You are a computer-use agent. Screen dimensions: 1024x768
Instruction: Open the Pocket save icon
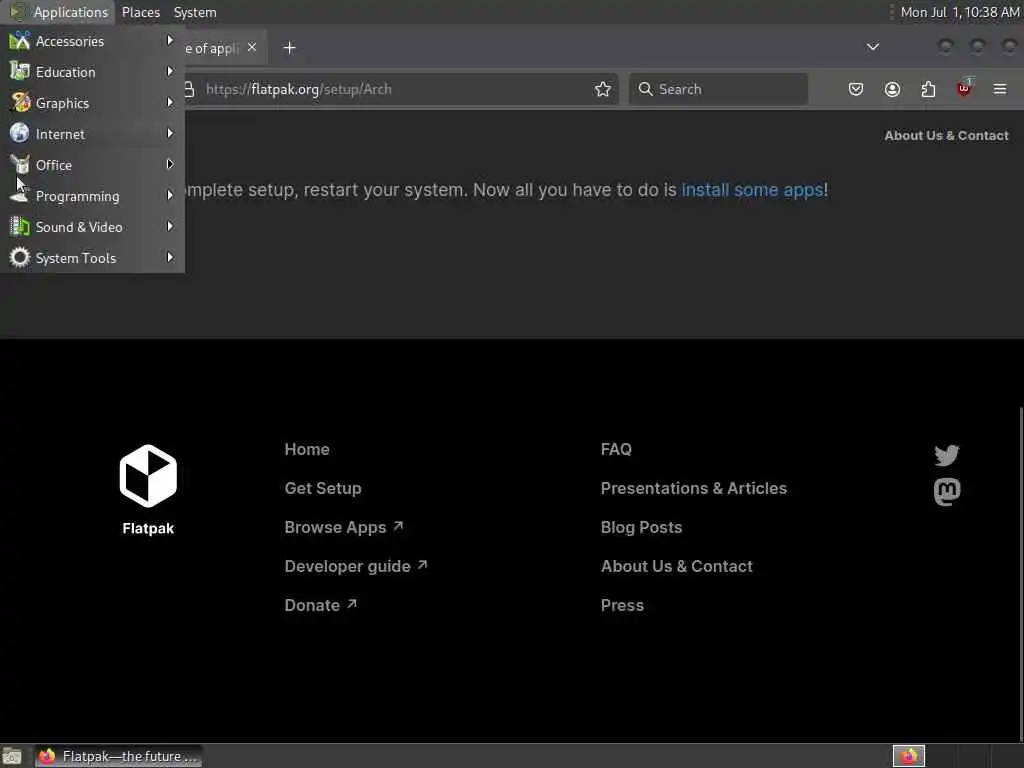point(856,89)
